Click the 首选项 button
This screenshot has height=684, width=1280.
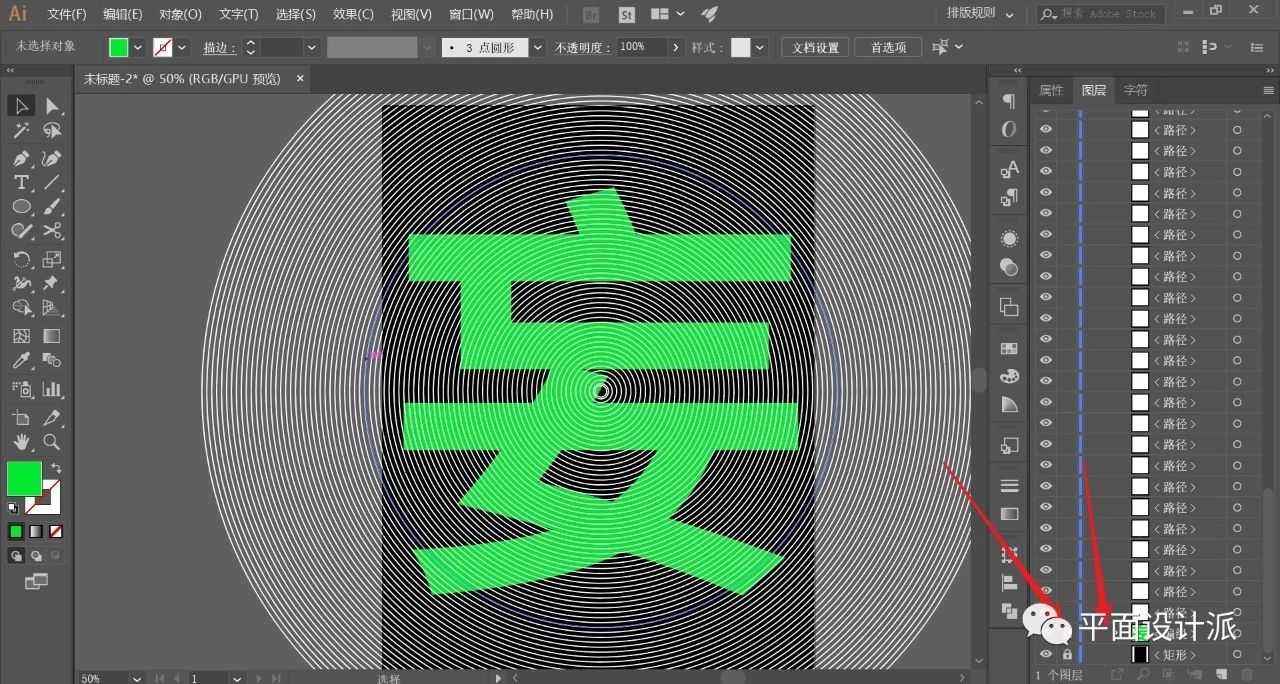888,47
